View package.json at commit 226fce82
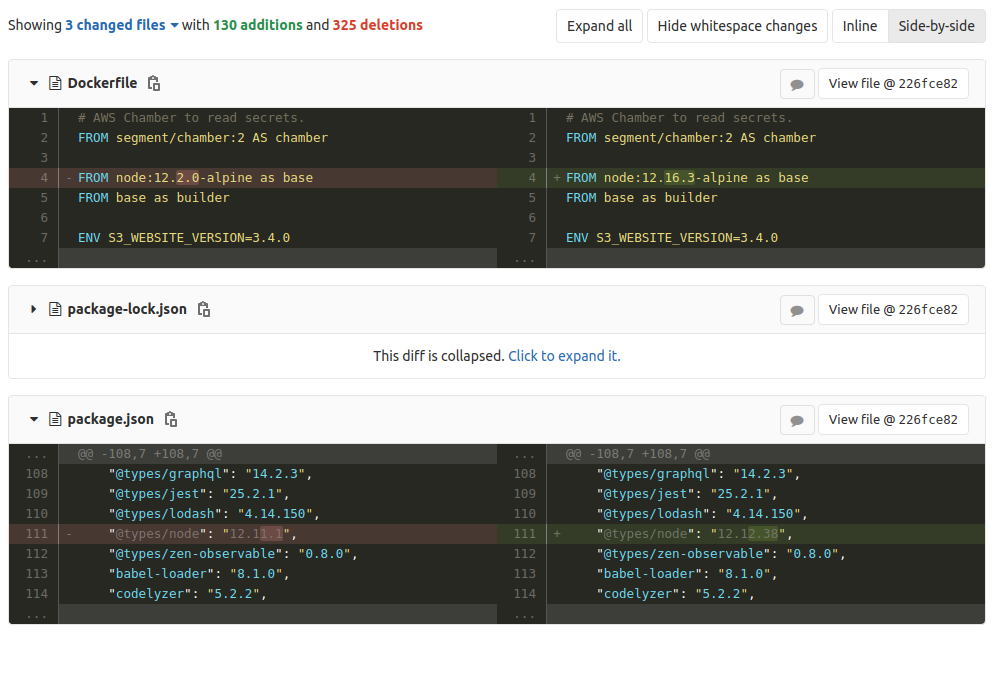The width and height of the screenshot is (995, 680). (x=893, y=419)
